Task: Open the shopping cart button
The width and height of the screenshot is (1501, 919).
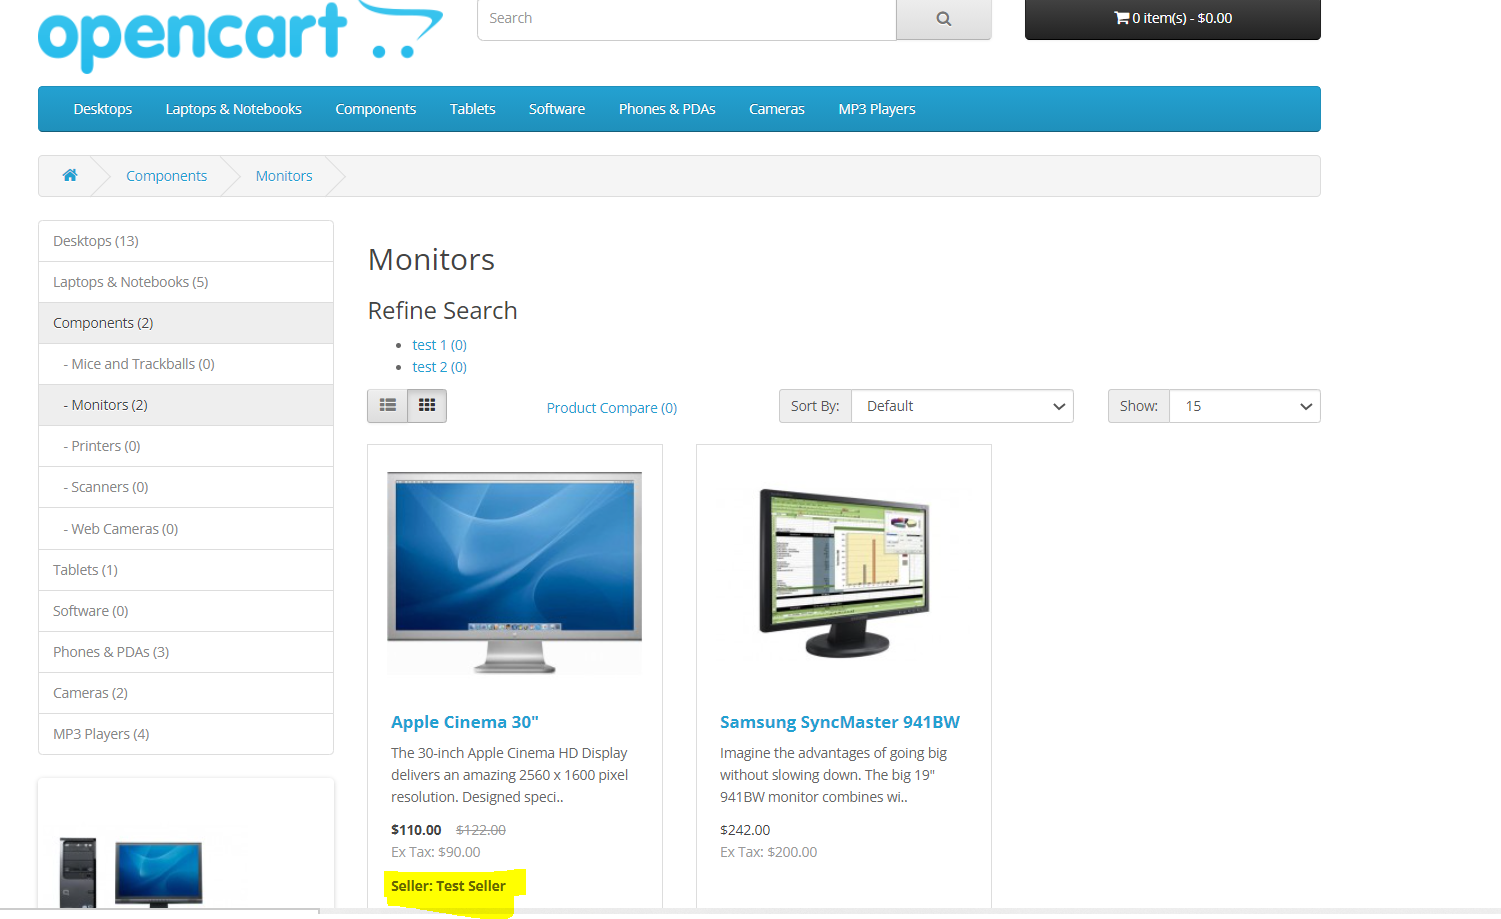Action: (1172, 19)
